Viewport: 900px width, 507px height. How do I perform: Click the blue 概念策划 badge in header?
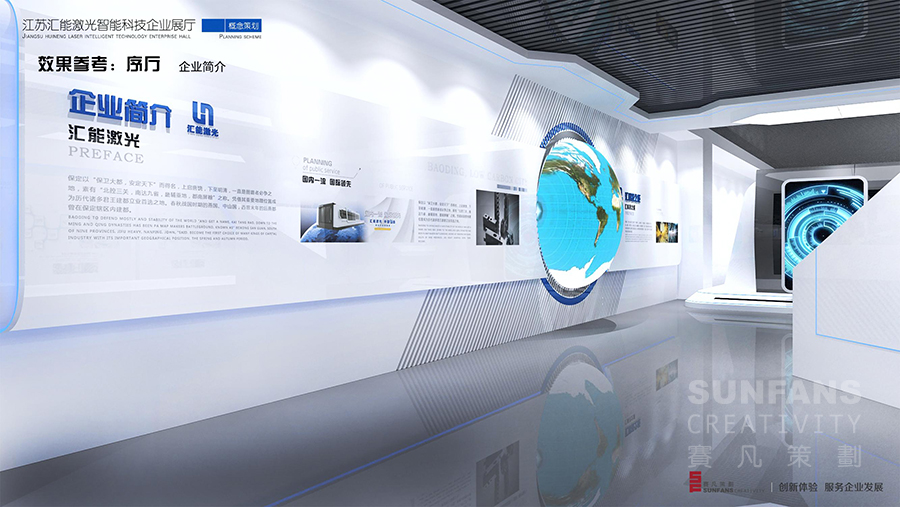tap(237, 23)
